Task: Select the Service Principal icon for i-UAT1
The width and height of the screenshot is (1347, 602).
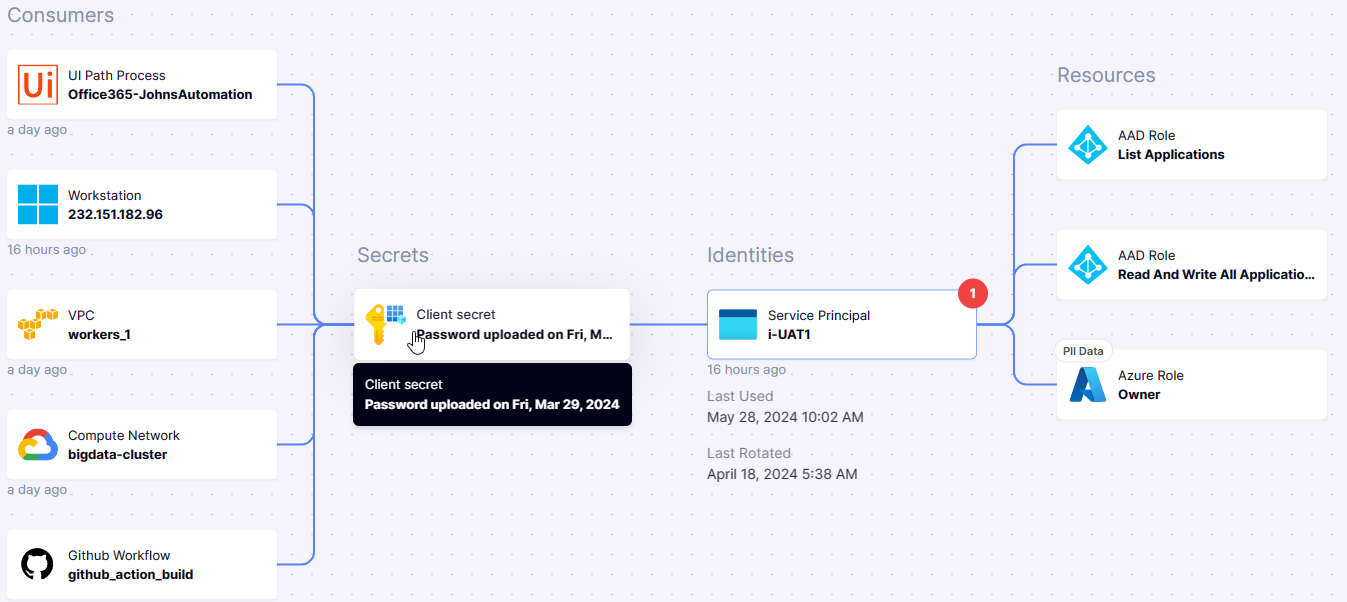Action: coord(737,324)
